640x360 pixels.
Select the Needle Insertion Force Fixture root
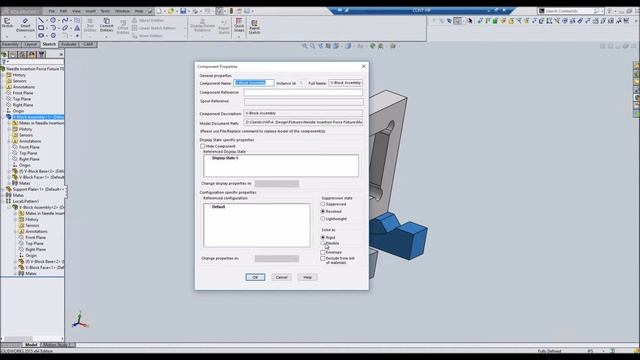(x=35, y=69)
